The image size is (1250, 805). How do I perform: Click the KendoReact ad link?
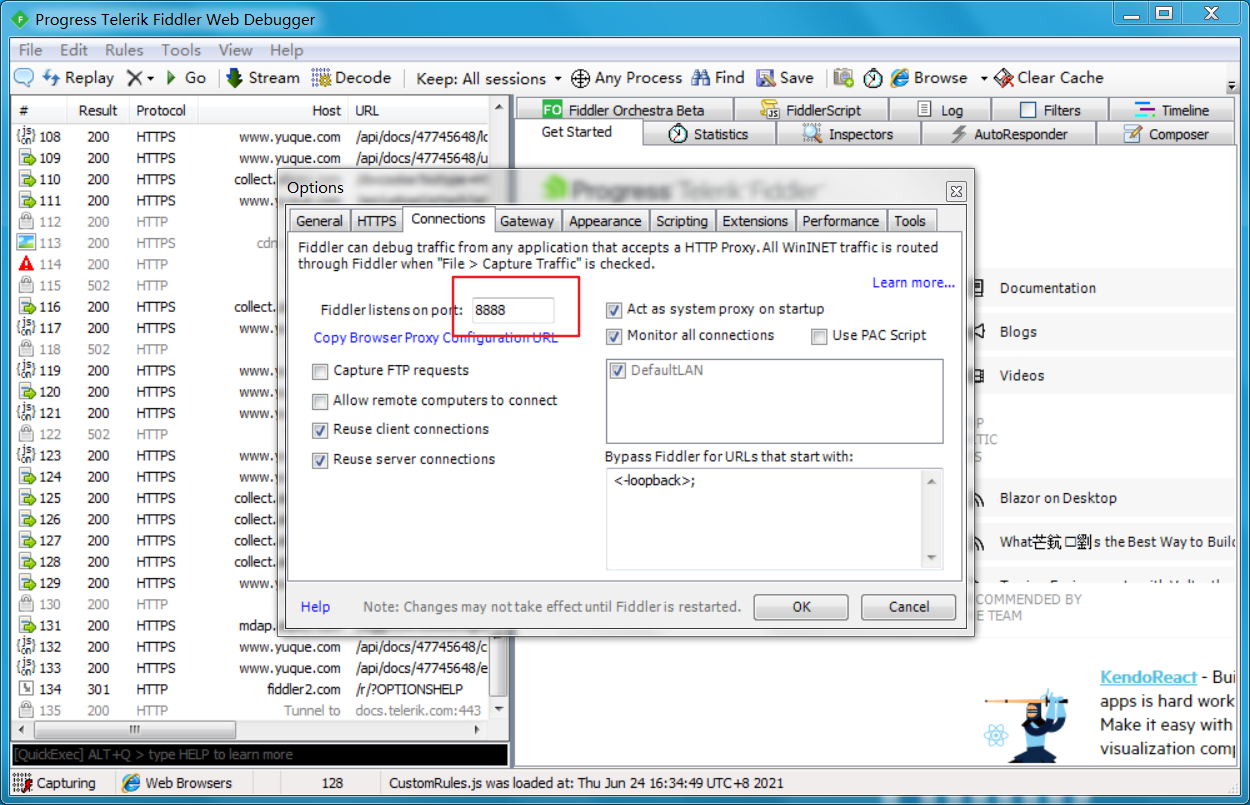click(x=1148, y=677)
